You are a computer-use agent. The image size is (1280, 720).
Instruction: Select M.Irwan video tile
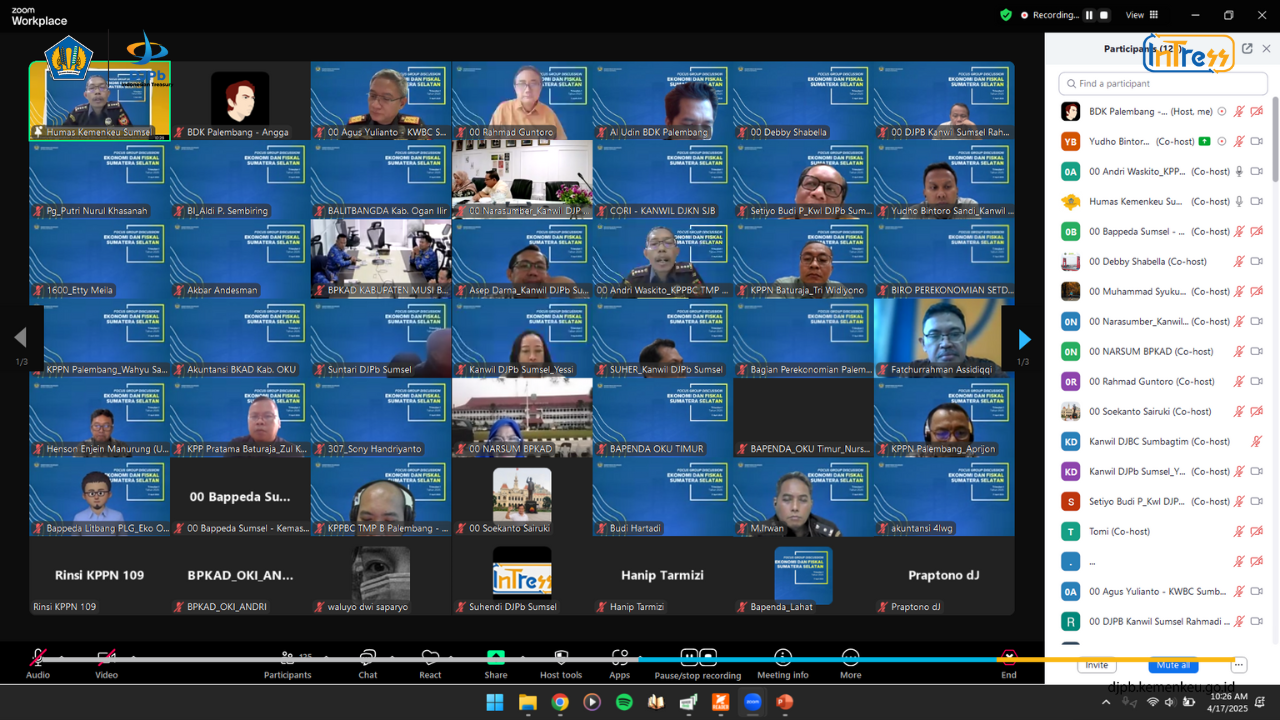(x=803, y=497)
